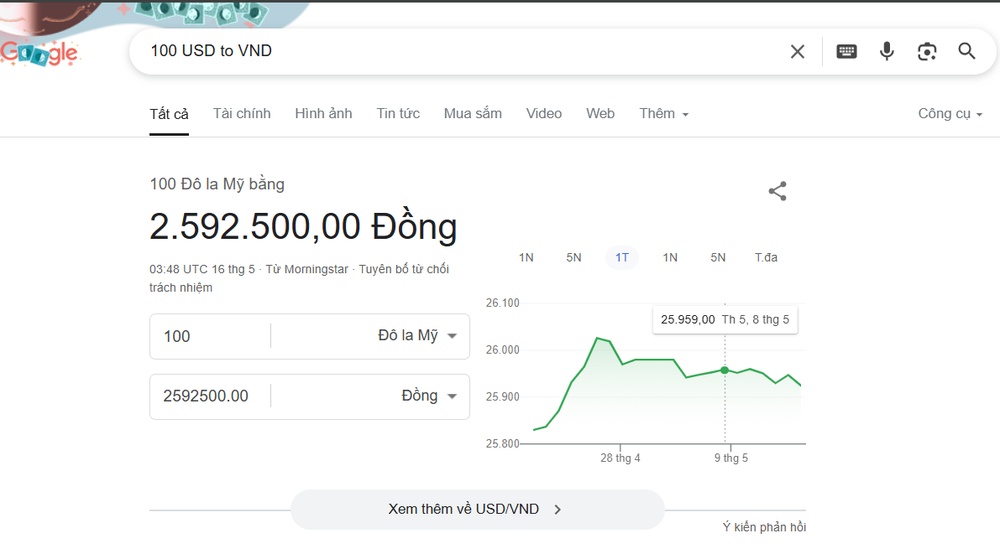
Task: Click the 2.592.500,00 Đồng result text
Action: click(303, 226)
